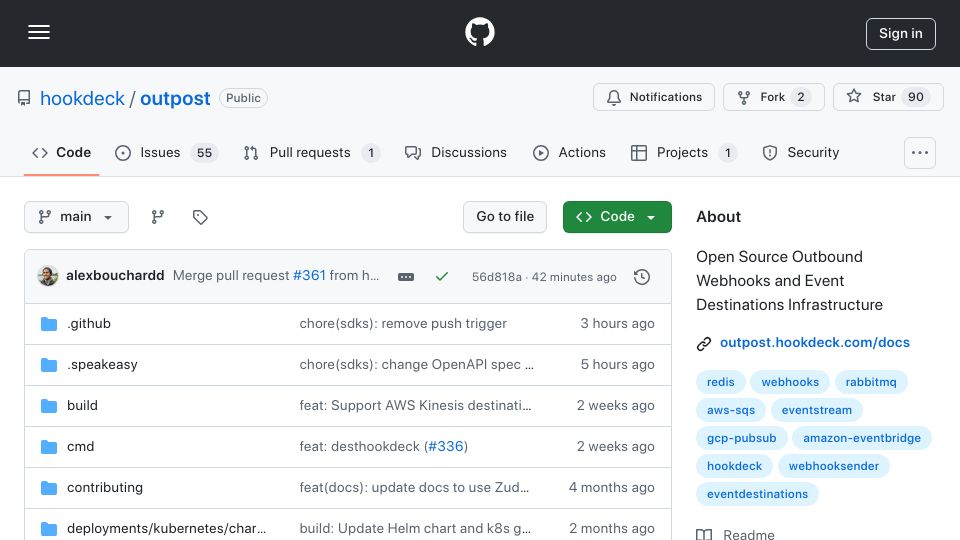Click the Notifications bell button
Screen dimensions: 960x540
[x=654, y=97]
